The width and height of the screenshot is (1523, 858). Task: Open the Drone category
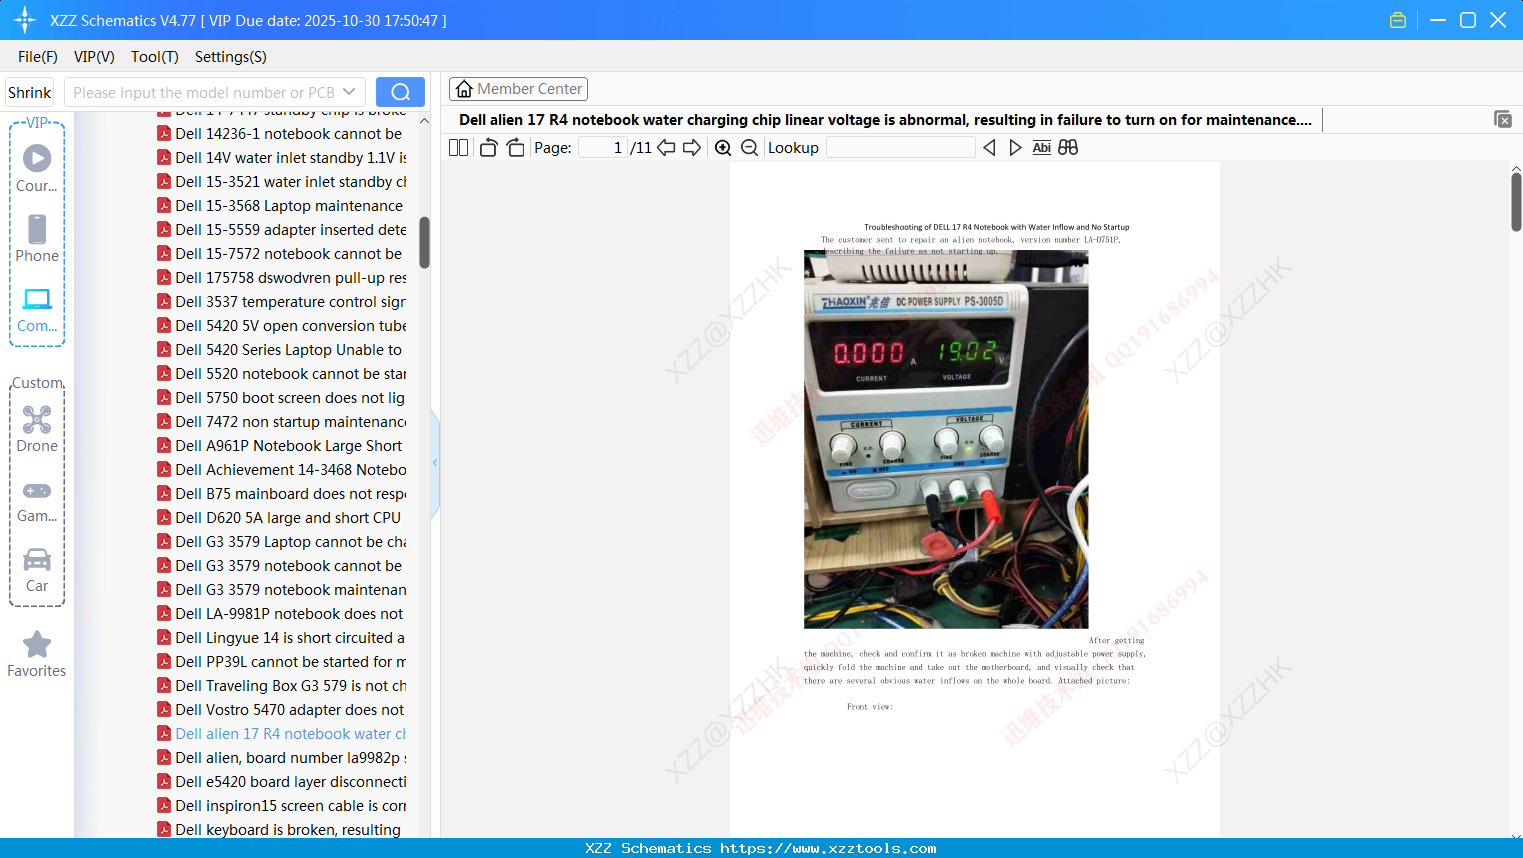37,429
